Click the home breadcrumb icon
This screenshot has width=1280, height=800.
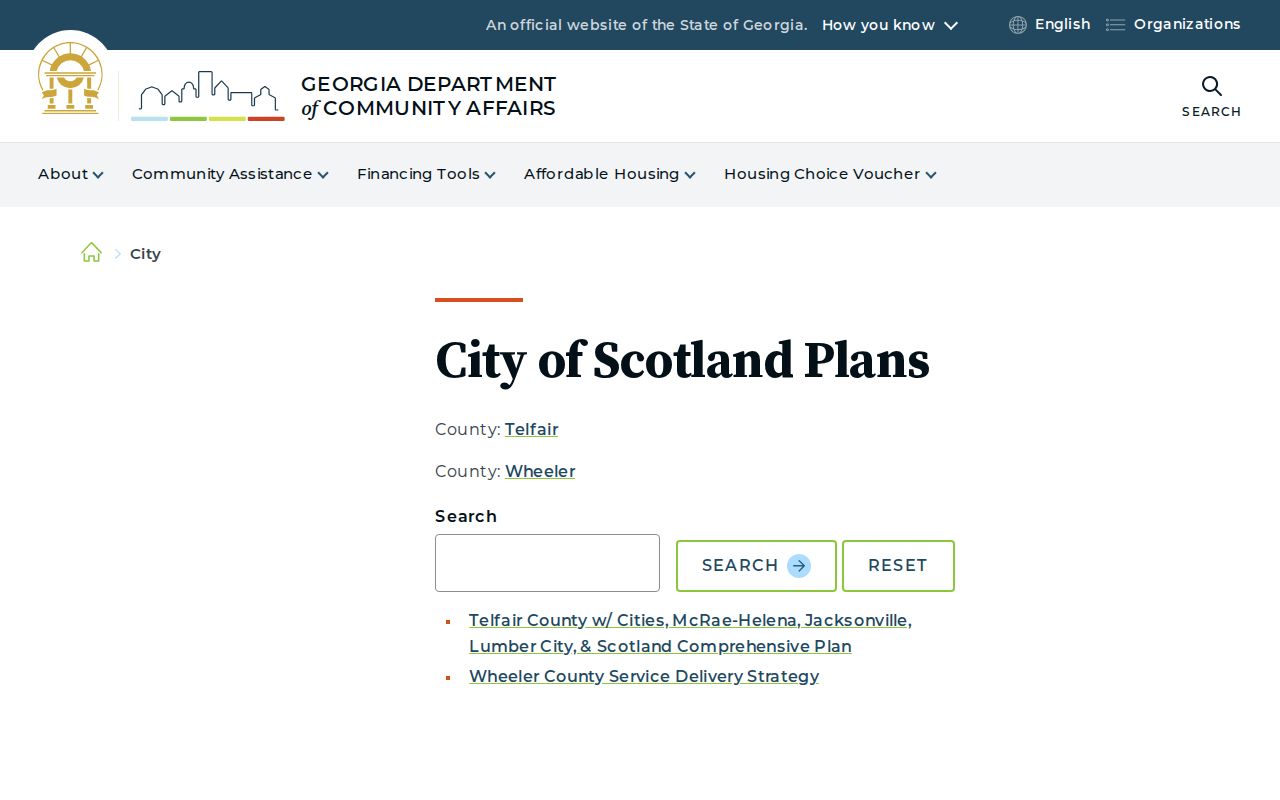click(91, 253)
